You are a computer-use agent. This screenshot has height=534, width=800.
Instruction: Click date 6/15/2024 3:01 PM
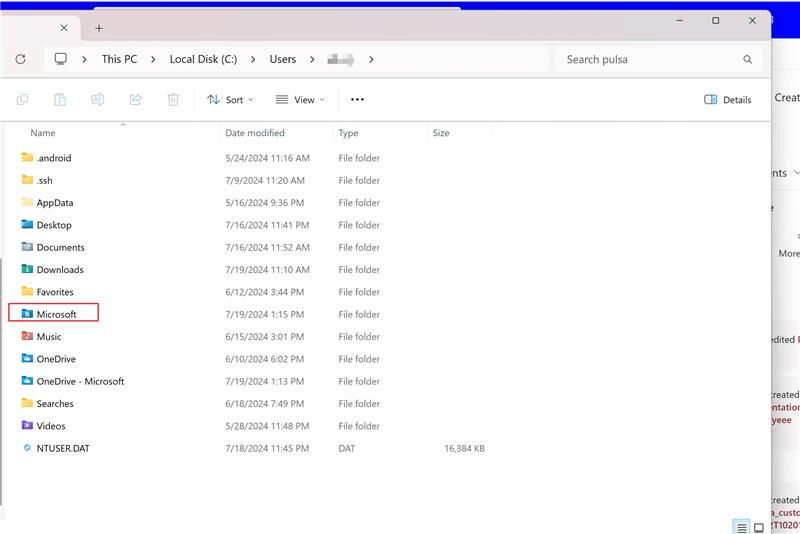264,337
